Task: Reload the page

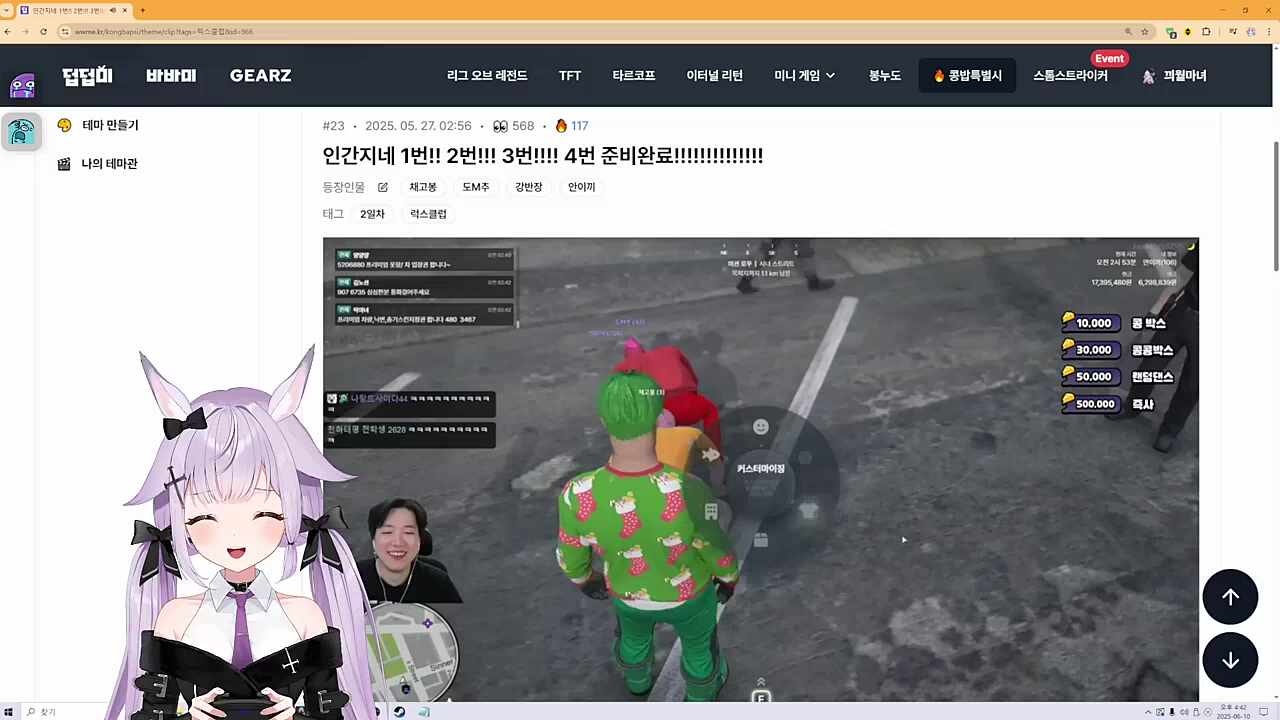Action: click(43, 32)
